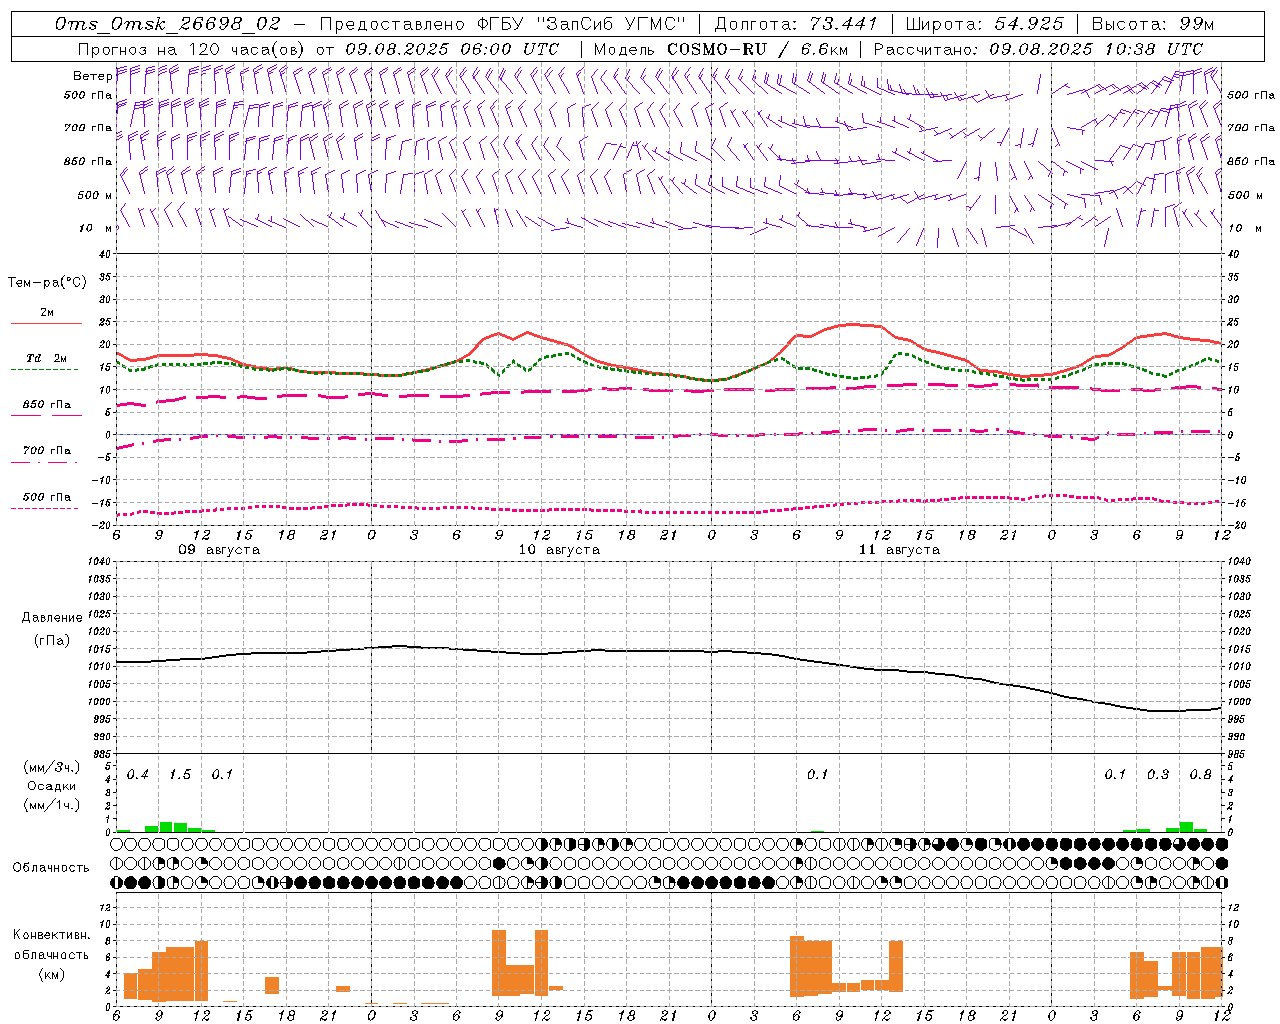Screen dimensions: 1280x1024
Task: Click the "Высота: 99м" header value
Action: click(x=1152, y=24)
